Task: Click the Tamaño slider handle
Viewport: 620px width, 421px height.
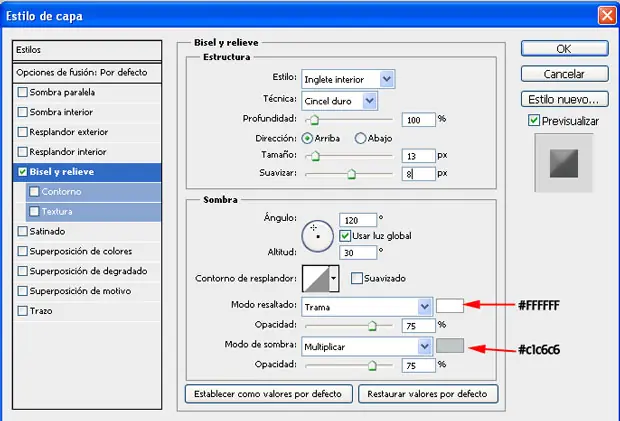Action: click(x=315, y=156)
